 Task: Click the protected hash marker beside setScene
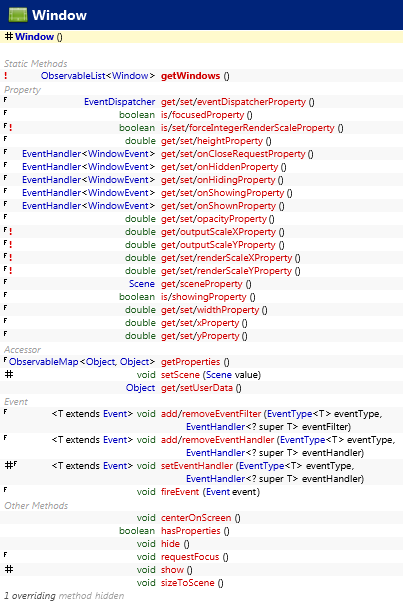click(x=9, y=374)
